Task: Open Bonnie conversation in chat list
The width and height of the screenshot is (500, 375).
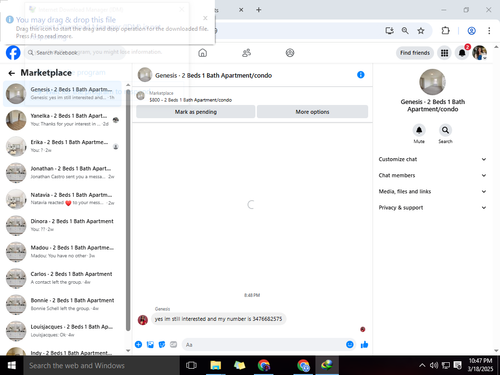Action: pos(62,304)
